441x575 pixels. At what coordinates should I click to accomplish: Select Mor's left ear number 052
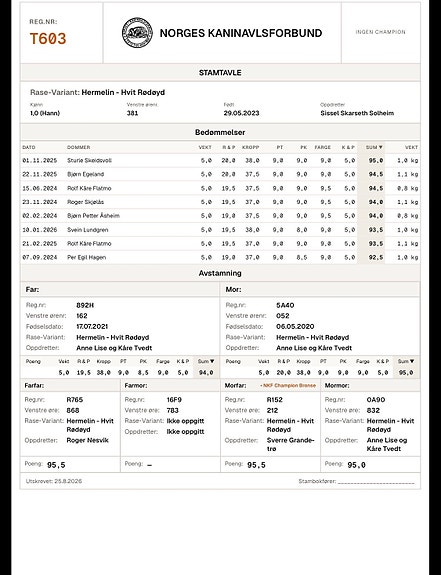click(283, 316)
